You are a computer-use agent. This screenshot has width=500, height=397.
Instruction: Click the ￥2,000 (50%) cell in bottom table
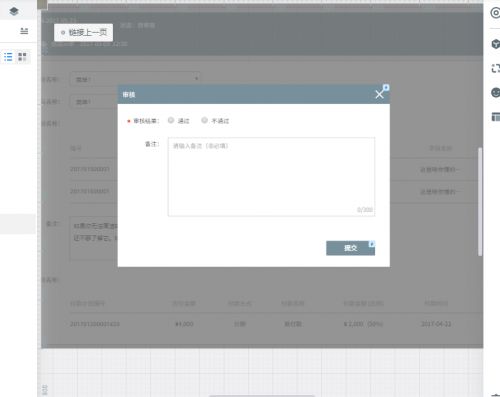pos(363,324)
